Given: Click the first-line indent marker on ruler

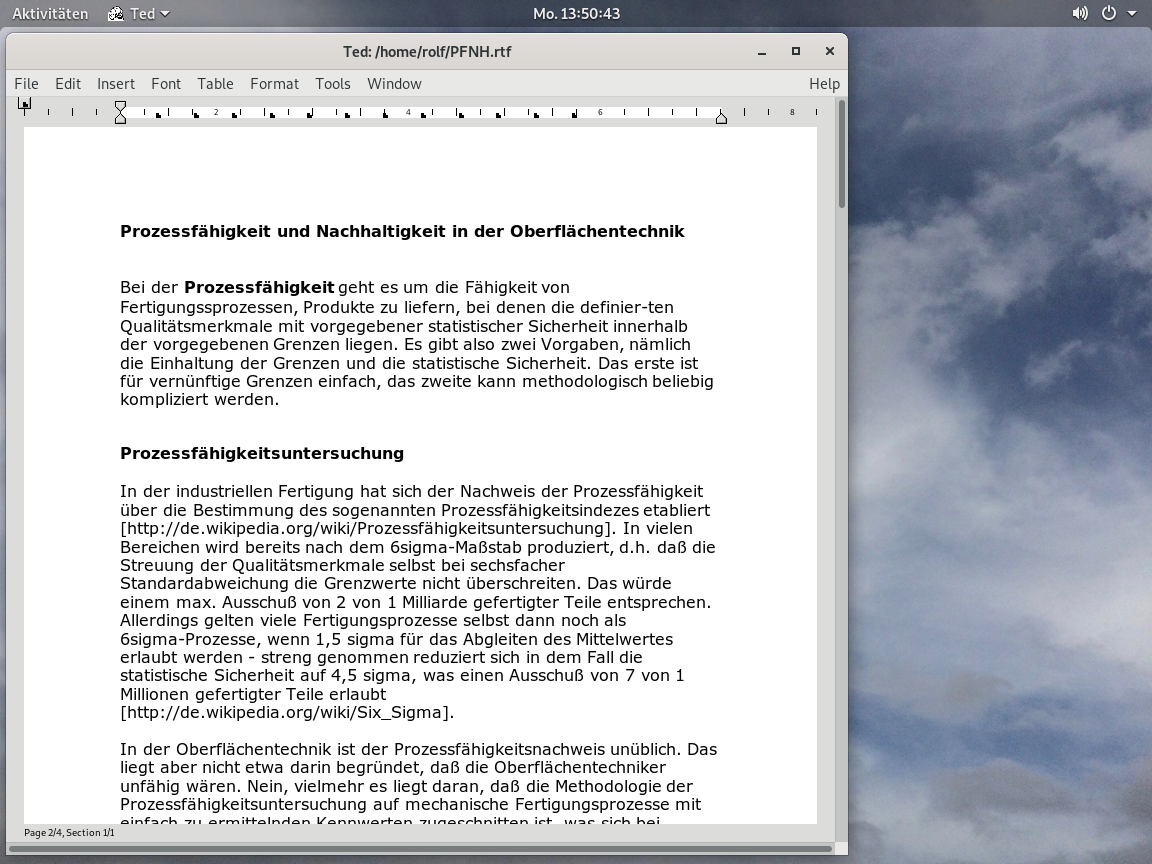Looking at the screenshot, I should click(120, 106).
